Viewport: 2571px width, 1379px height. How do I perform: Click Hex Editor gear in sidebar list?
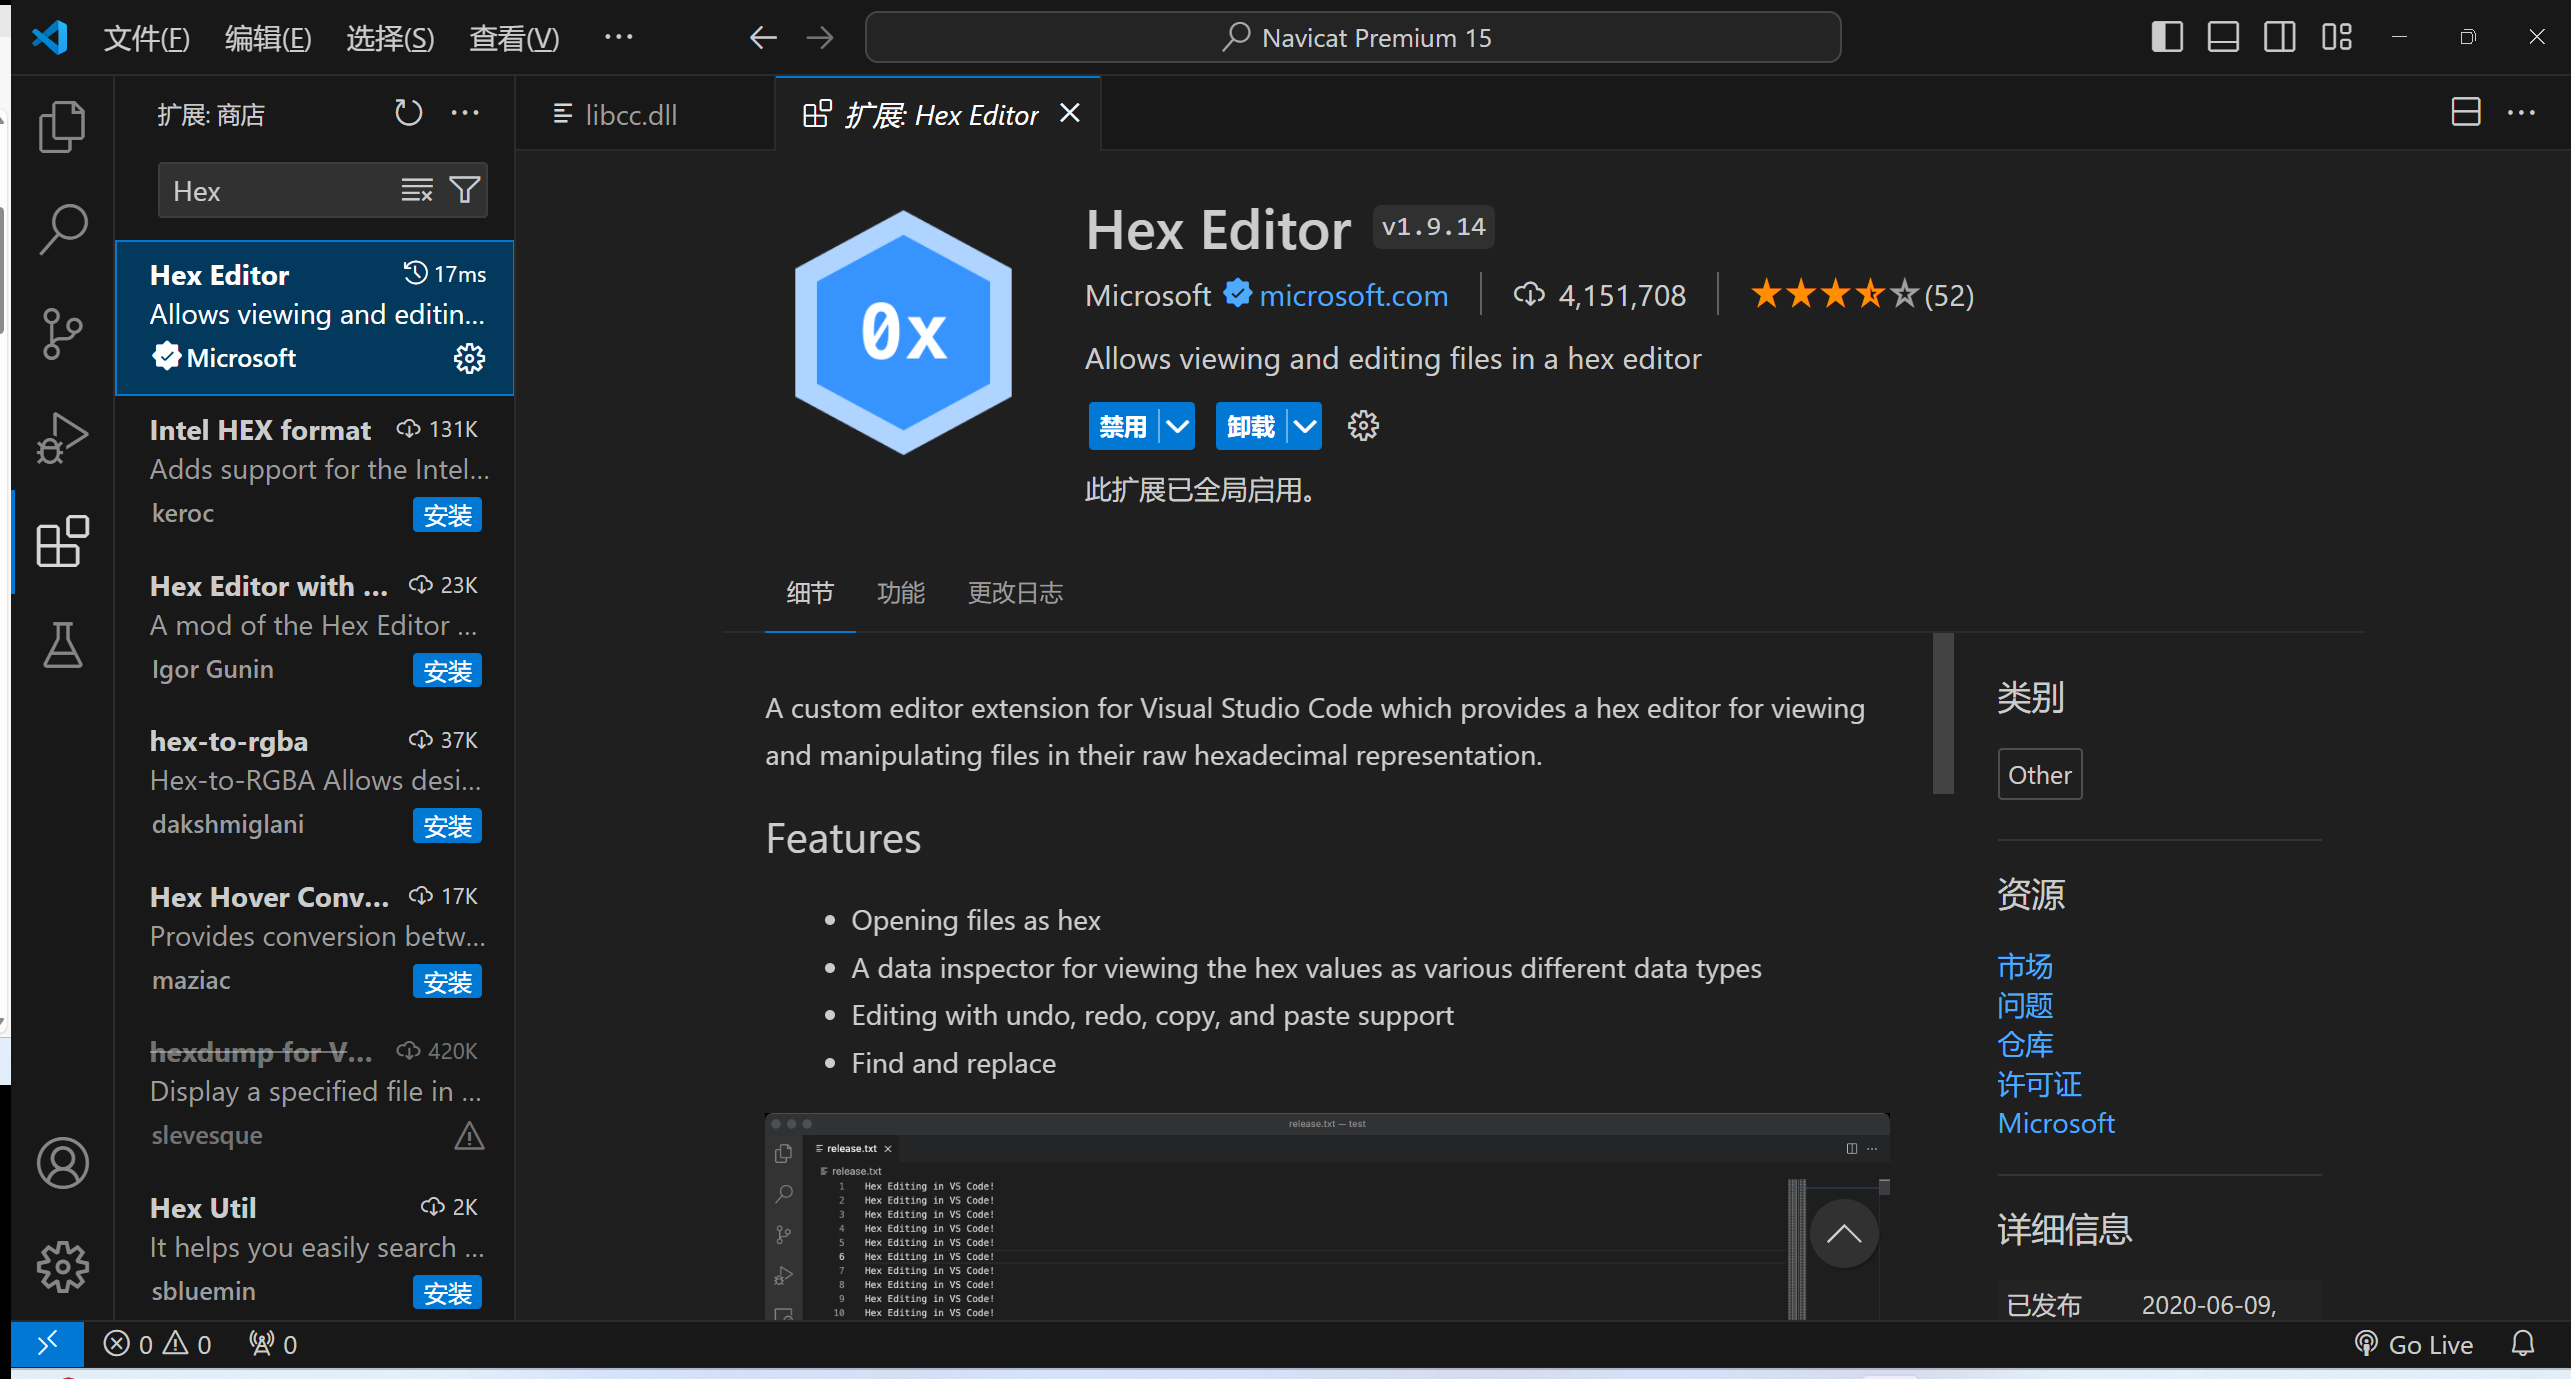click(x=469, y=358)
